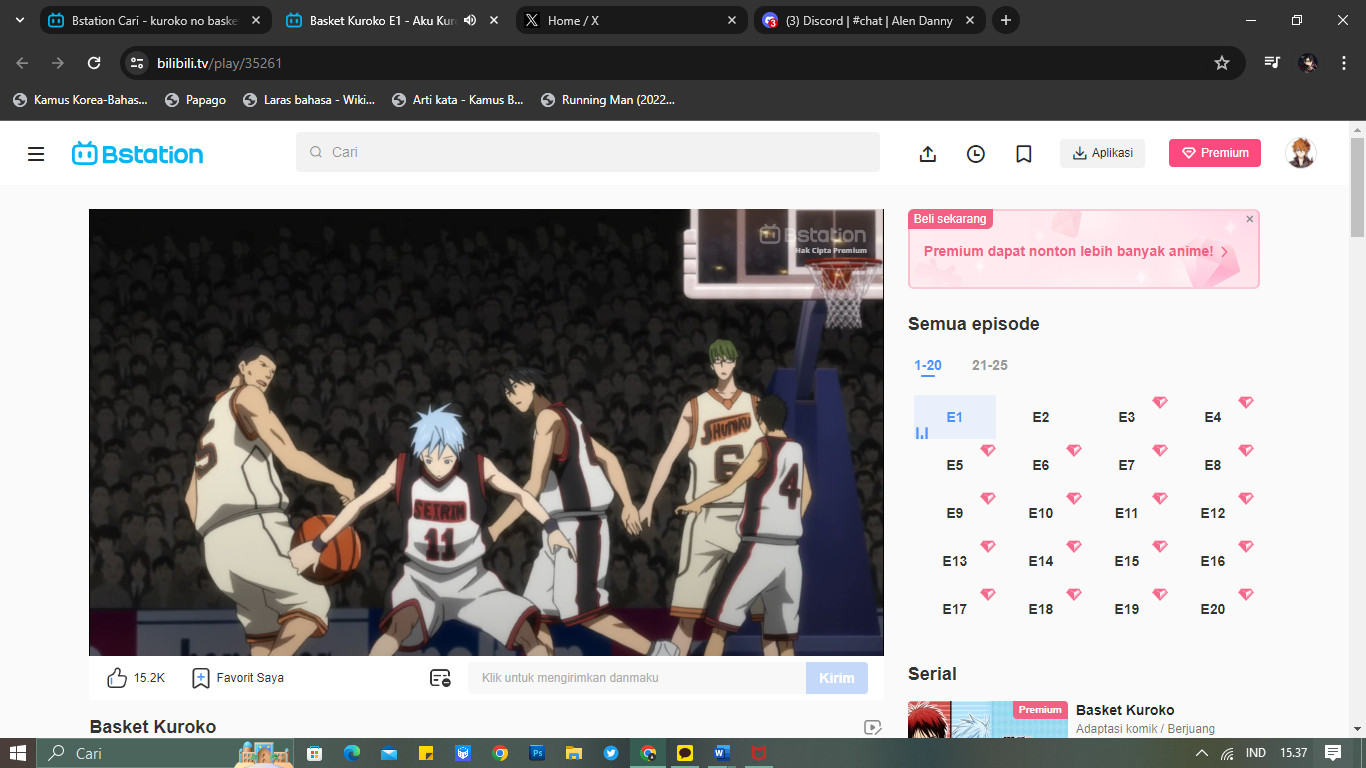Image resolution: width=1366 pixels, height=768 pixels.
Task: Play episode E10
Action: [1041, 513]
